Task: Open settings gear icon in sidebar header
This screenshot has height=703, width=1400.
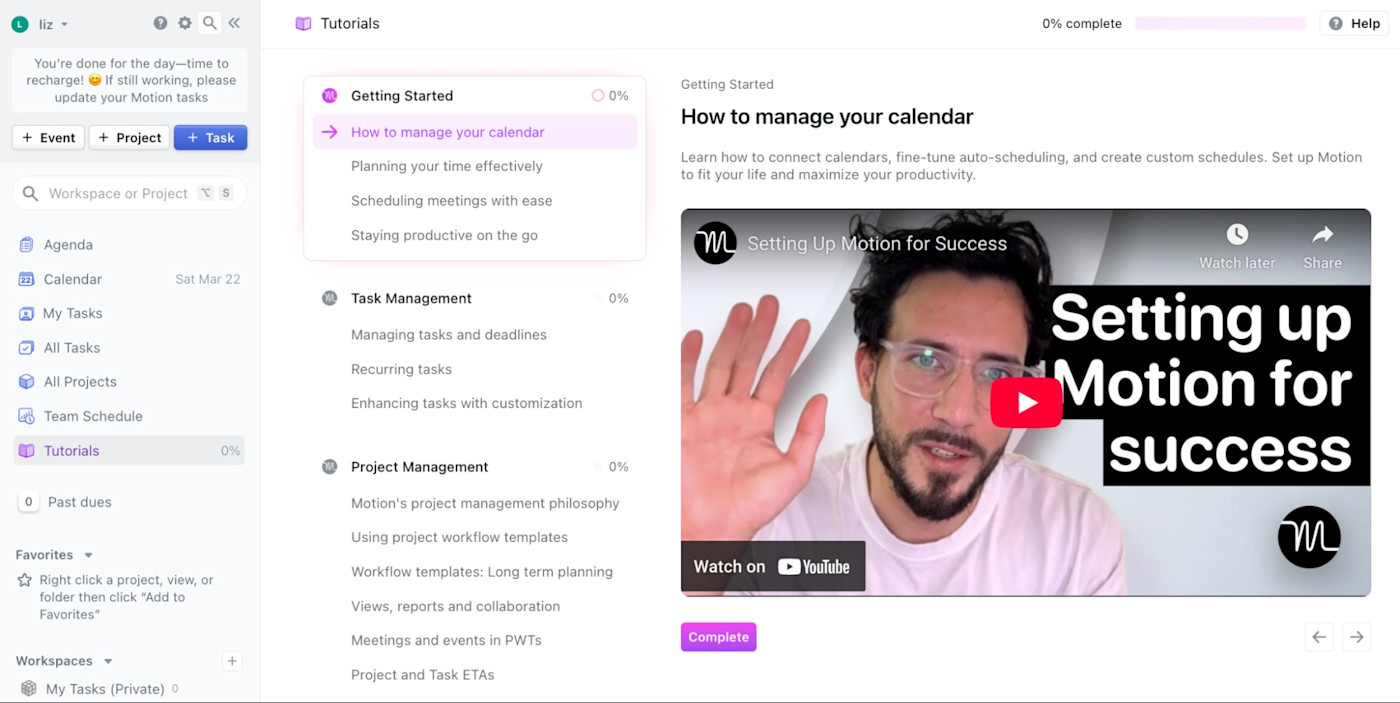Action: point(185,23)
